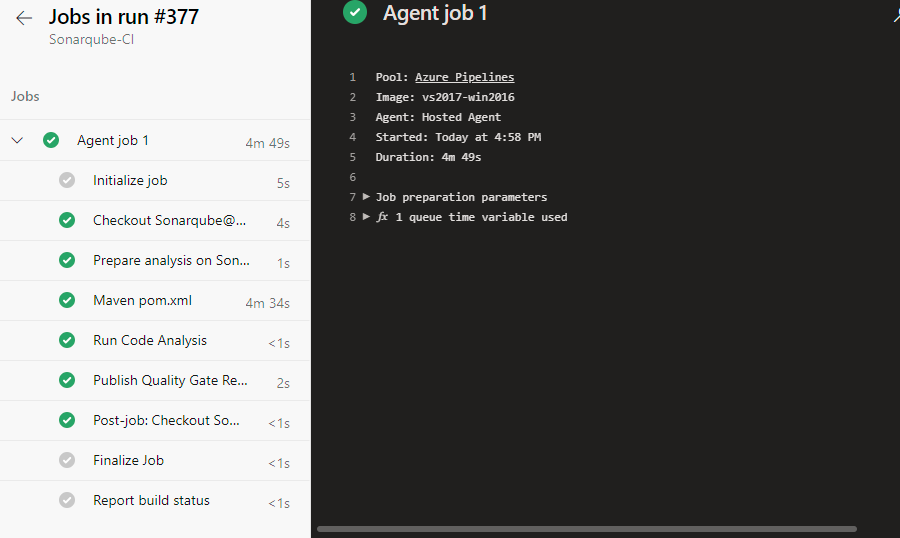Click gray status icon beside Finalize Job
Viewport: 900px width, 538px height.
coord(67,461)
